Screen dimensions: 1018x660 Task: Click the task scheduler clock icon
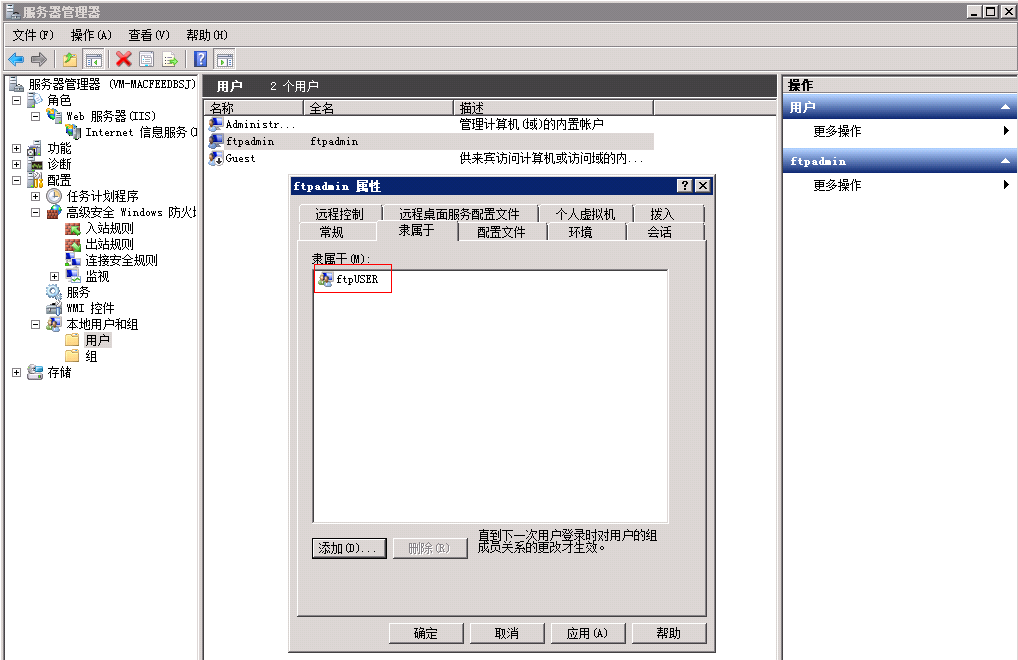point(55,196)
